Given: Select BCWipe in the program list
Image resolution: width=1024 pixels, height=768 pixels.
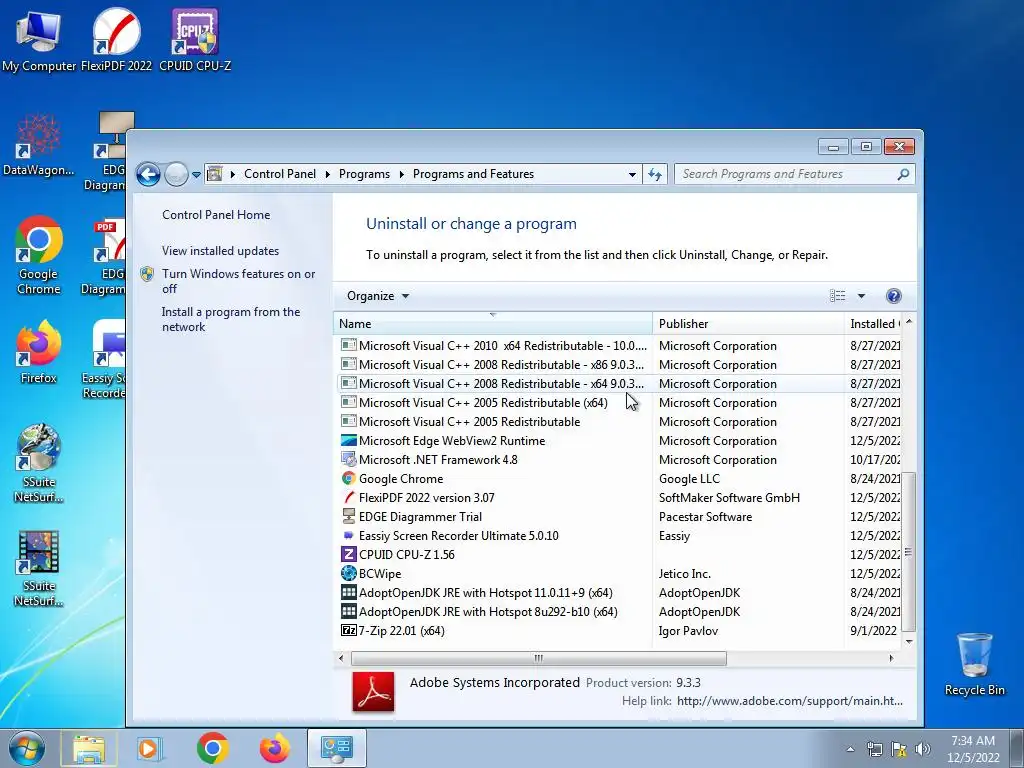Looking at the screenshot, I should click(618, 573).
